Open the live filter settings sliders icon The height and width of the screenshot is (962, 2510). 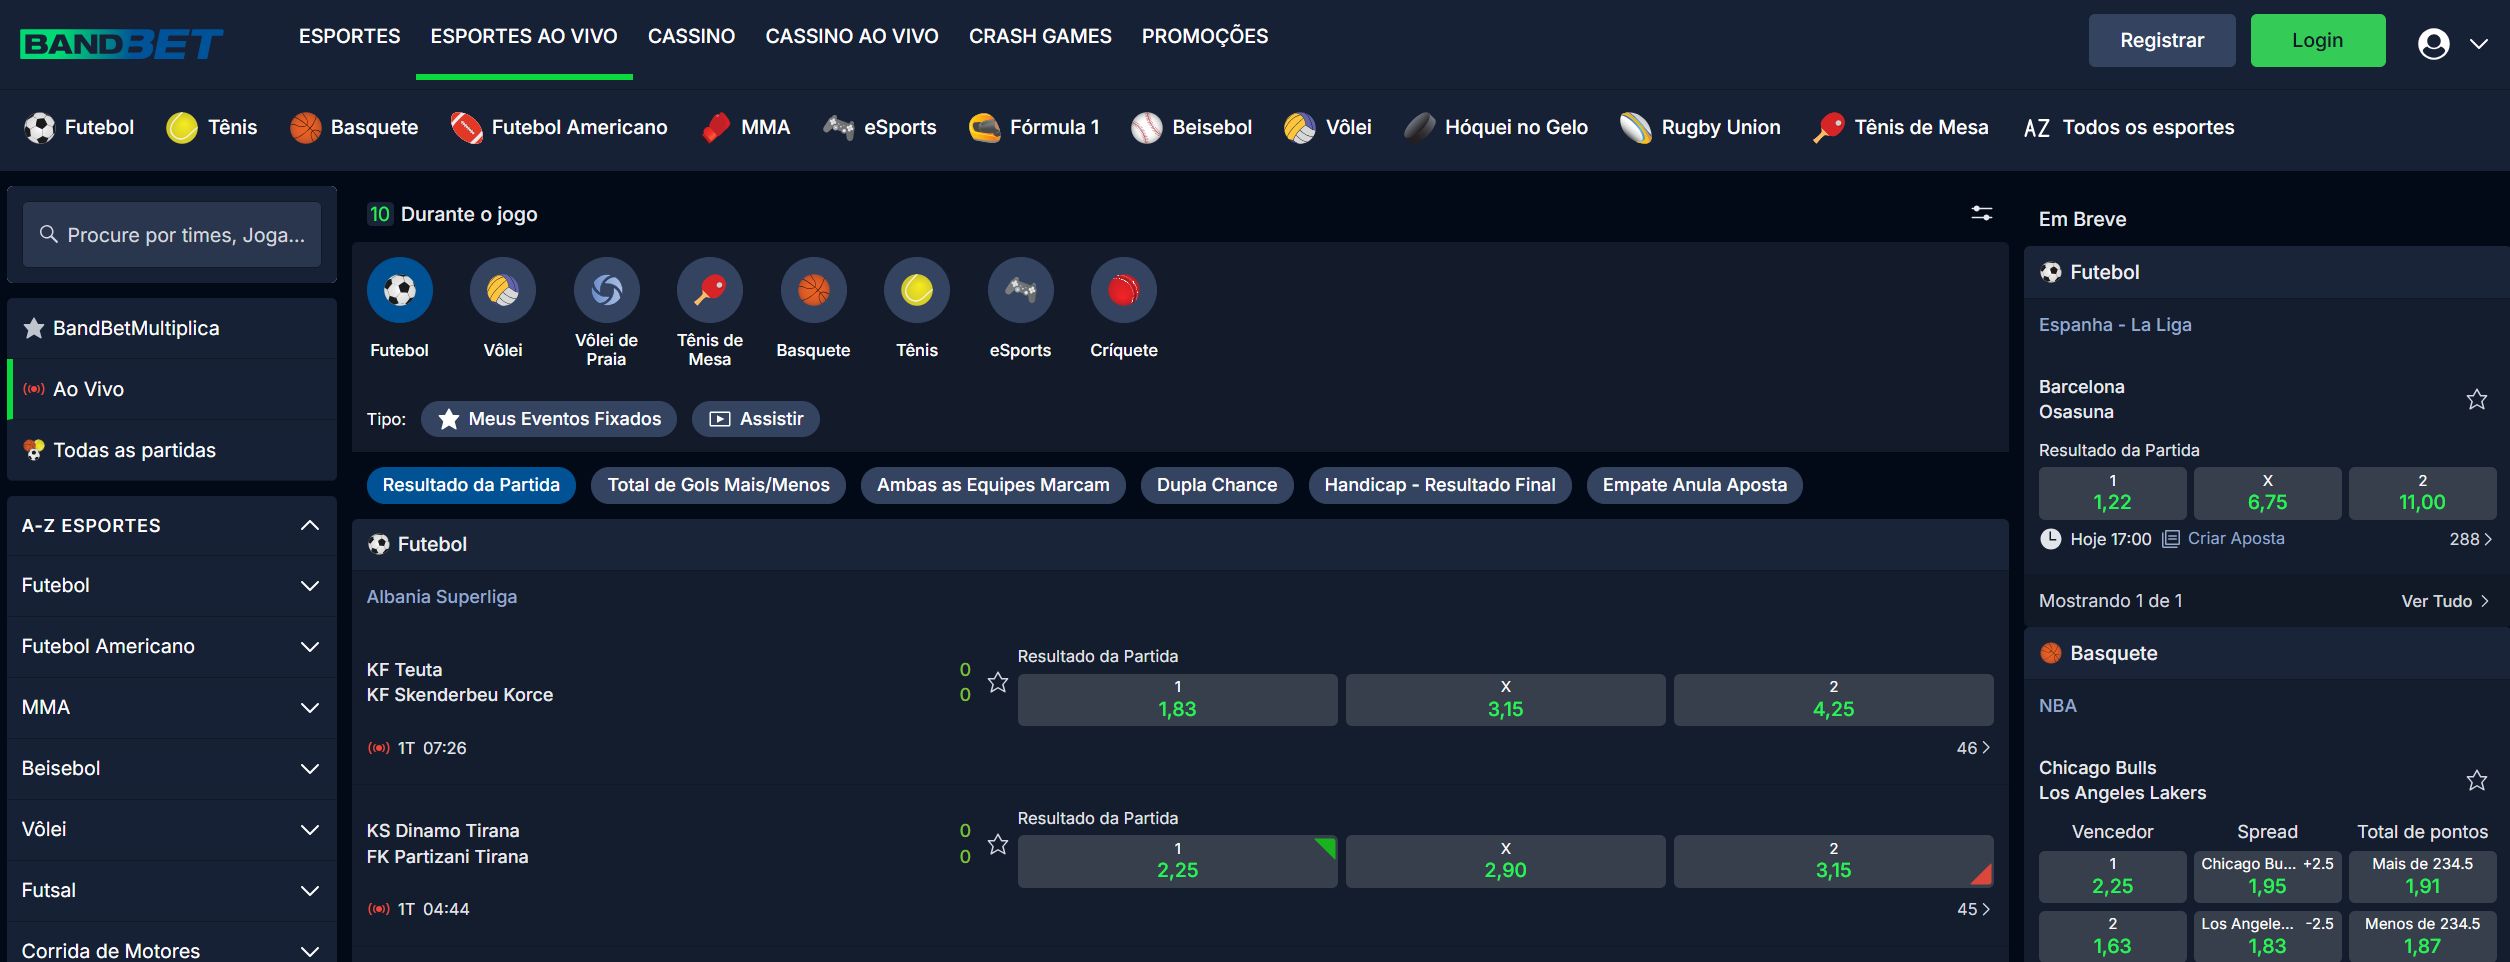point(1981,213)
